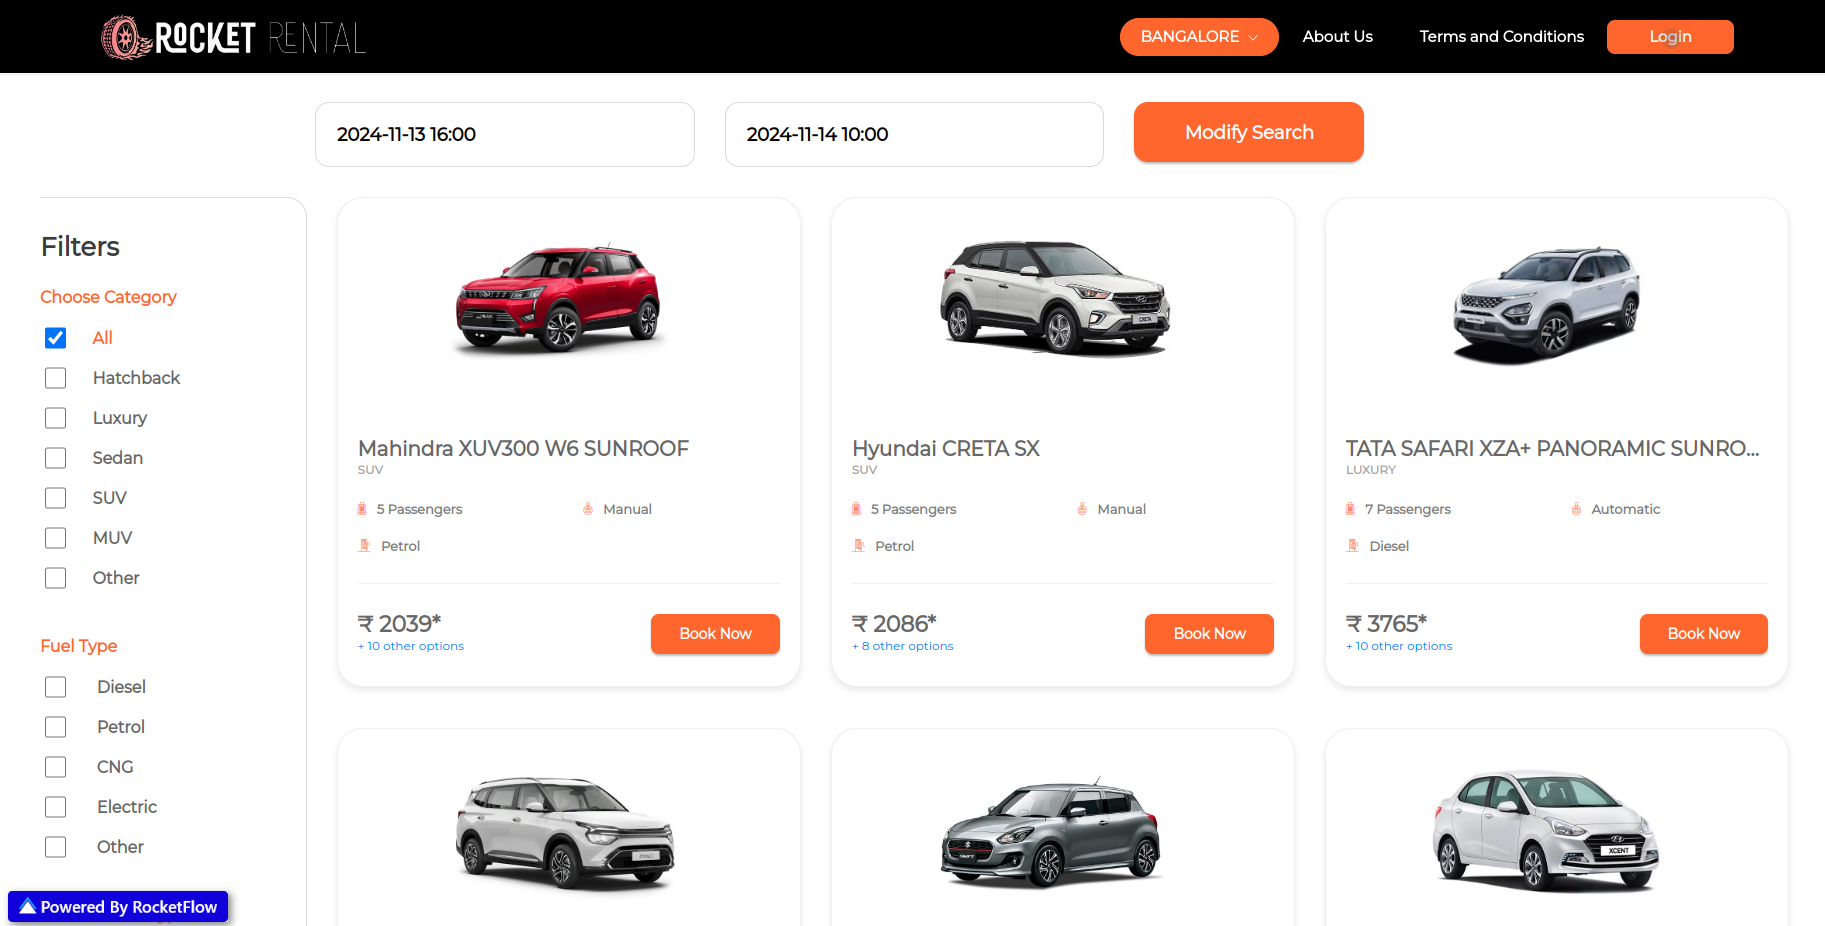Click passenger icon on Mahindra XUV300 card
Image resolution: width=1825 pixels, height=926 pixels.
[x=362, y=509]
